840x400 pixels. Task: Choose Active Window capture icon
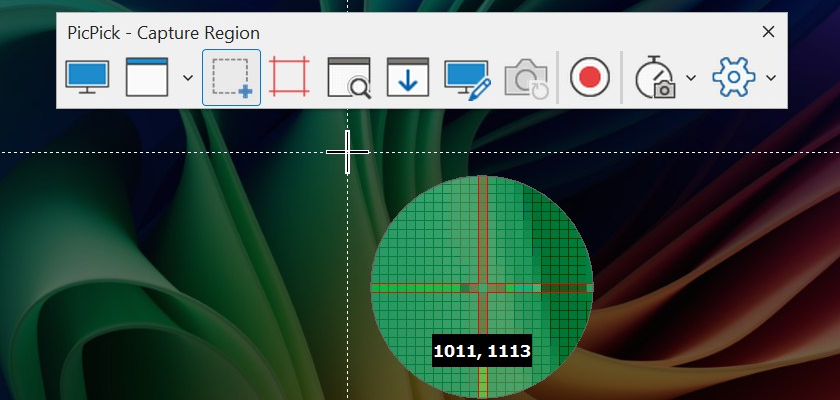(x=147, y=77)
